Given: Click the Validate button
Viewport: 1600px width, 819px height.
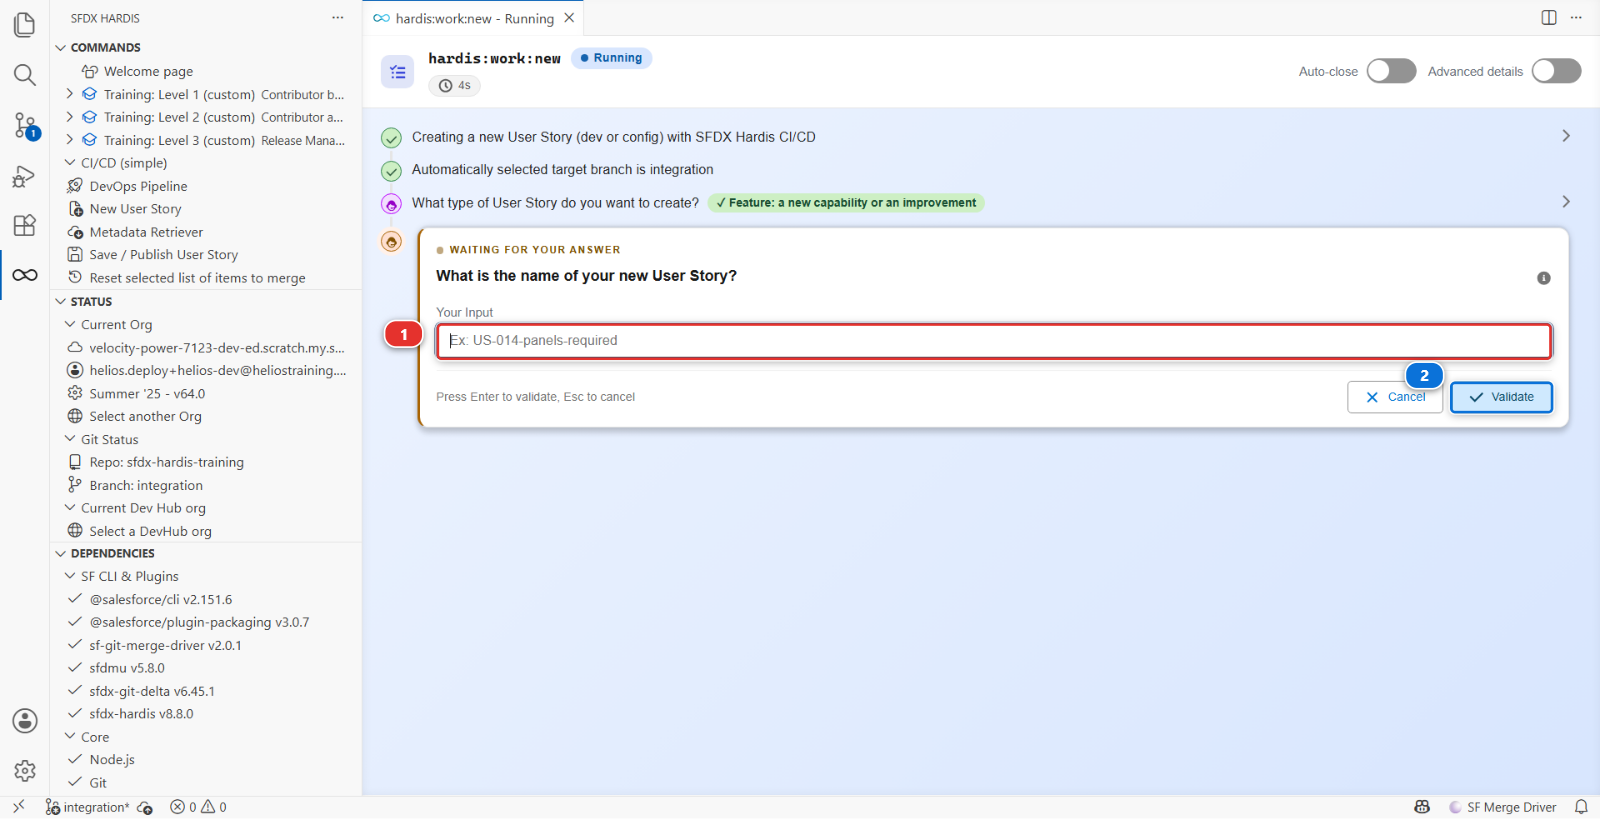Looking at the screenshot, I should 1501,397.
